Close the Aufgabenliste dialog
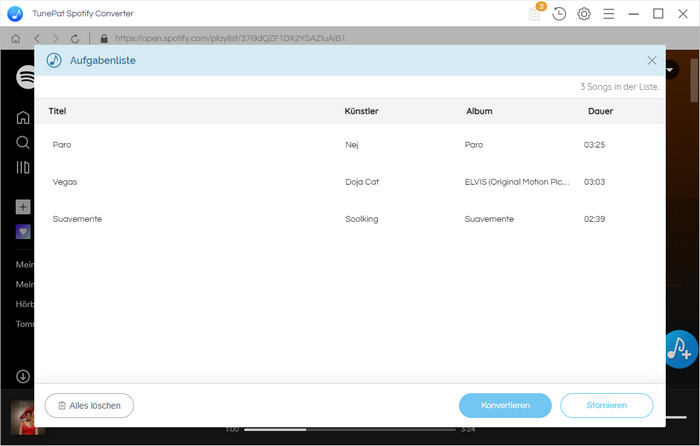This screenshot has width=700, height=446. (652, 60)
